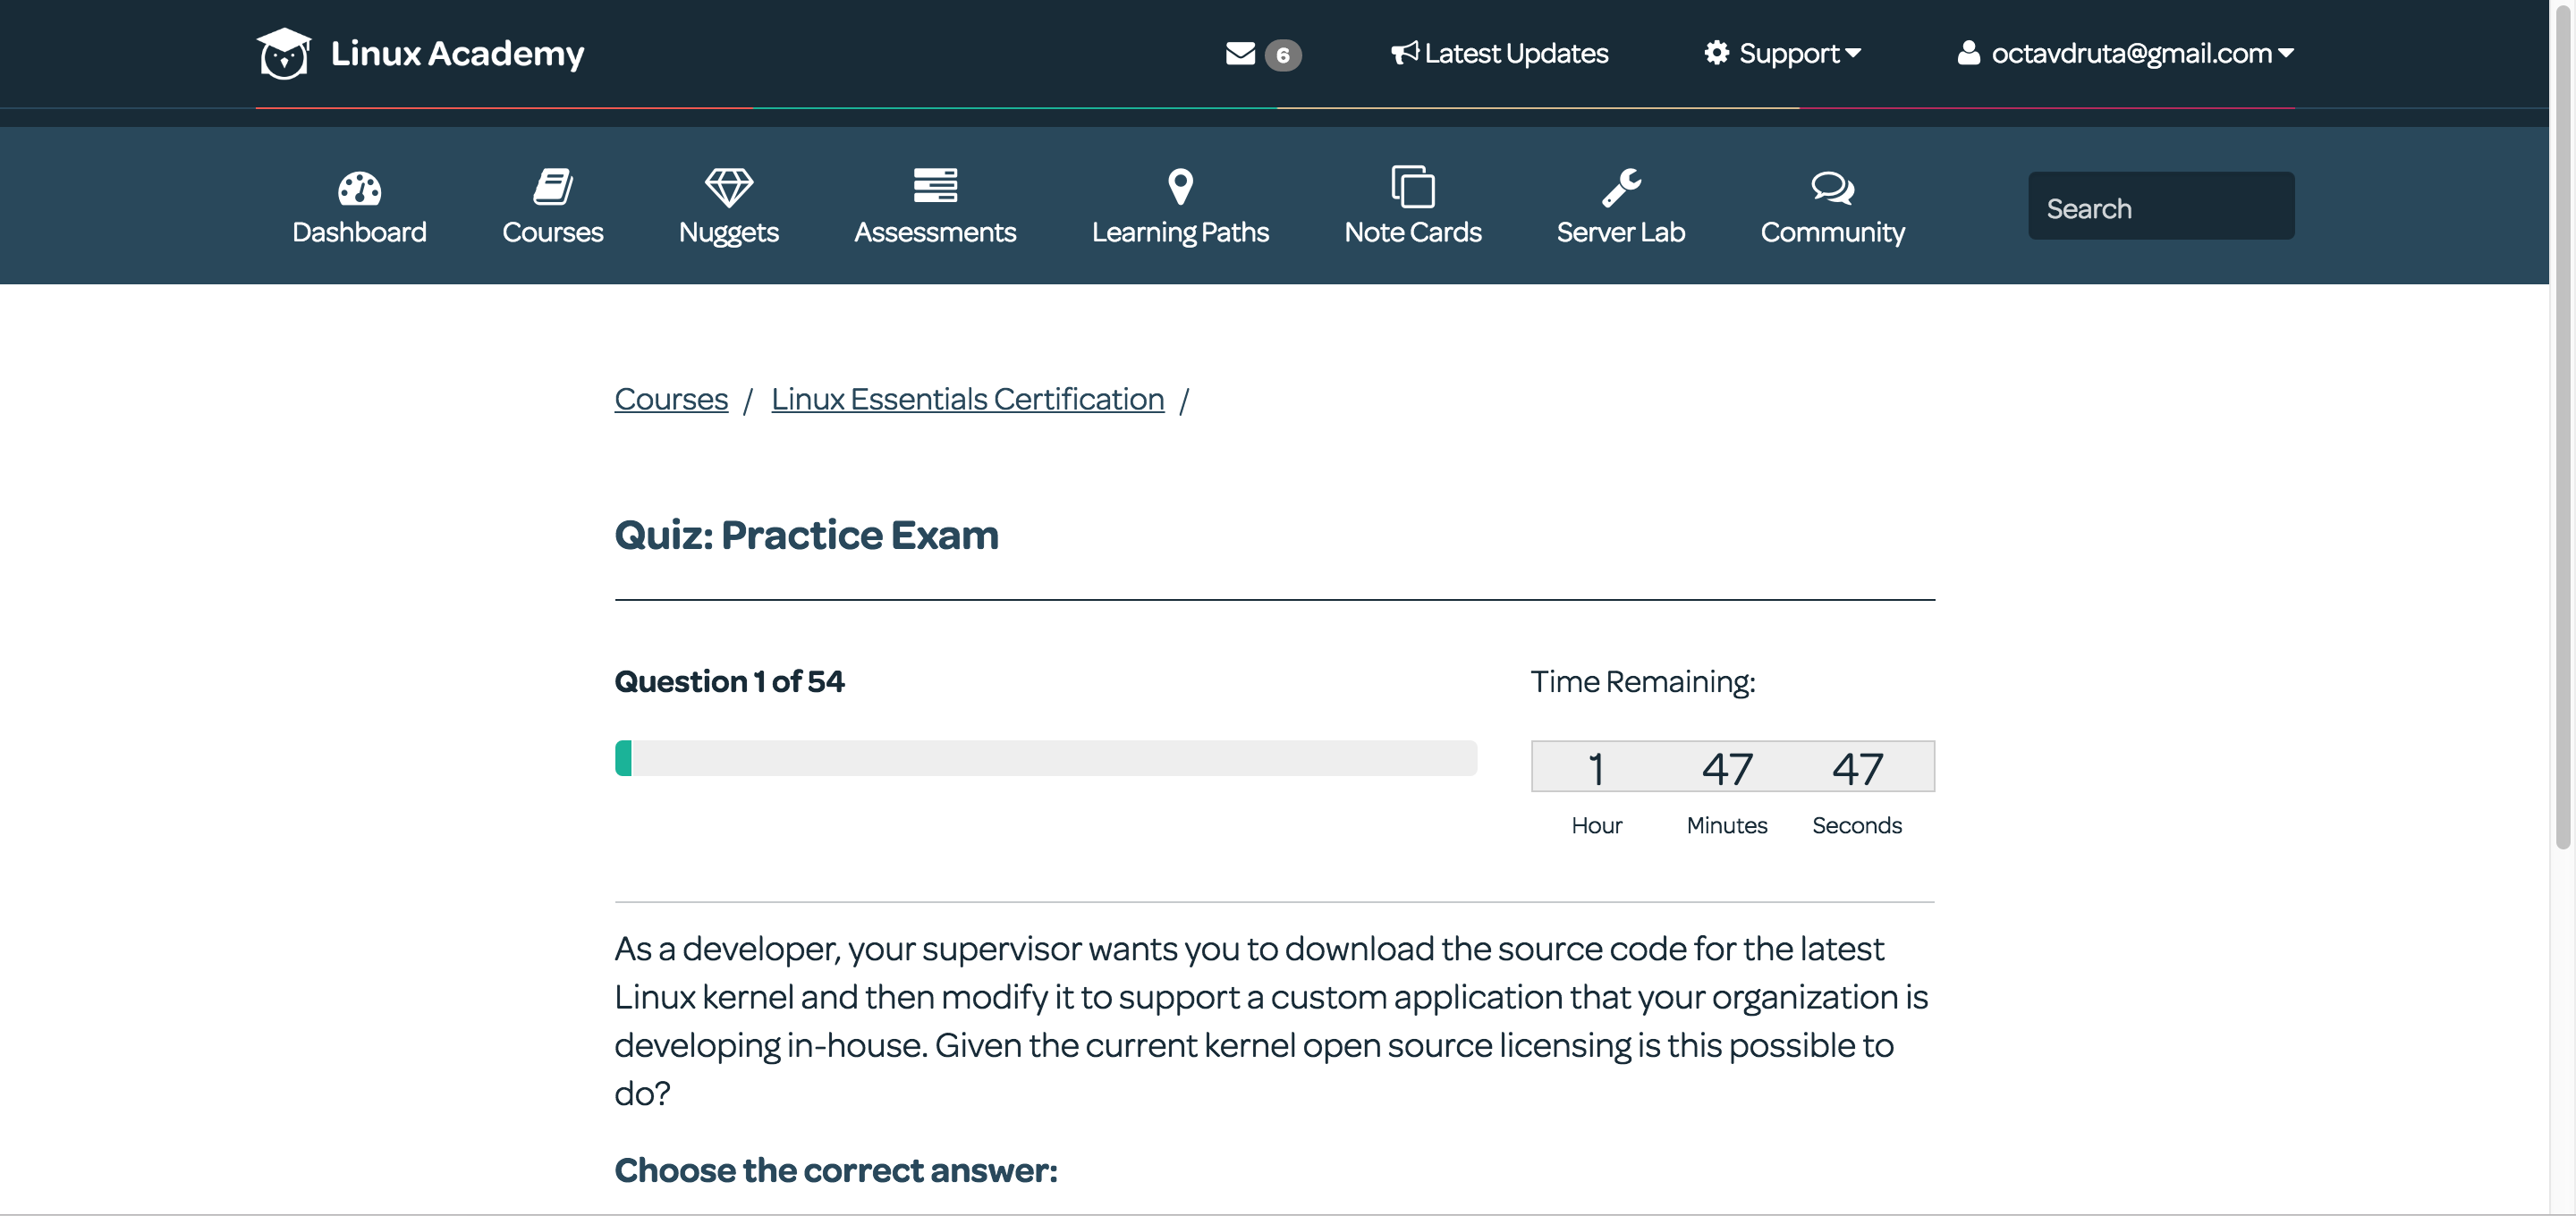Viewport: 2576px width, 1216px height.
Task: Click the Server Lab wrench icon
Action: click(x=1621, y=187)
